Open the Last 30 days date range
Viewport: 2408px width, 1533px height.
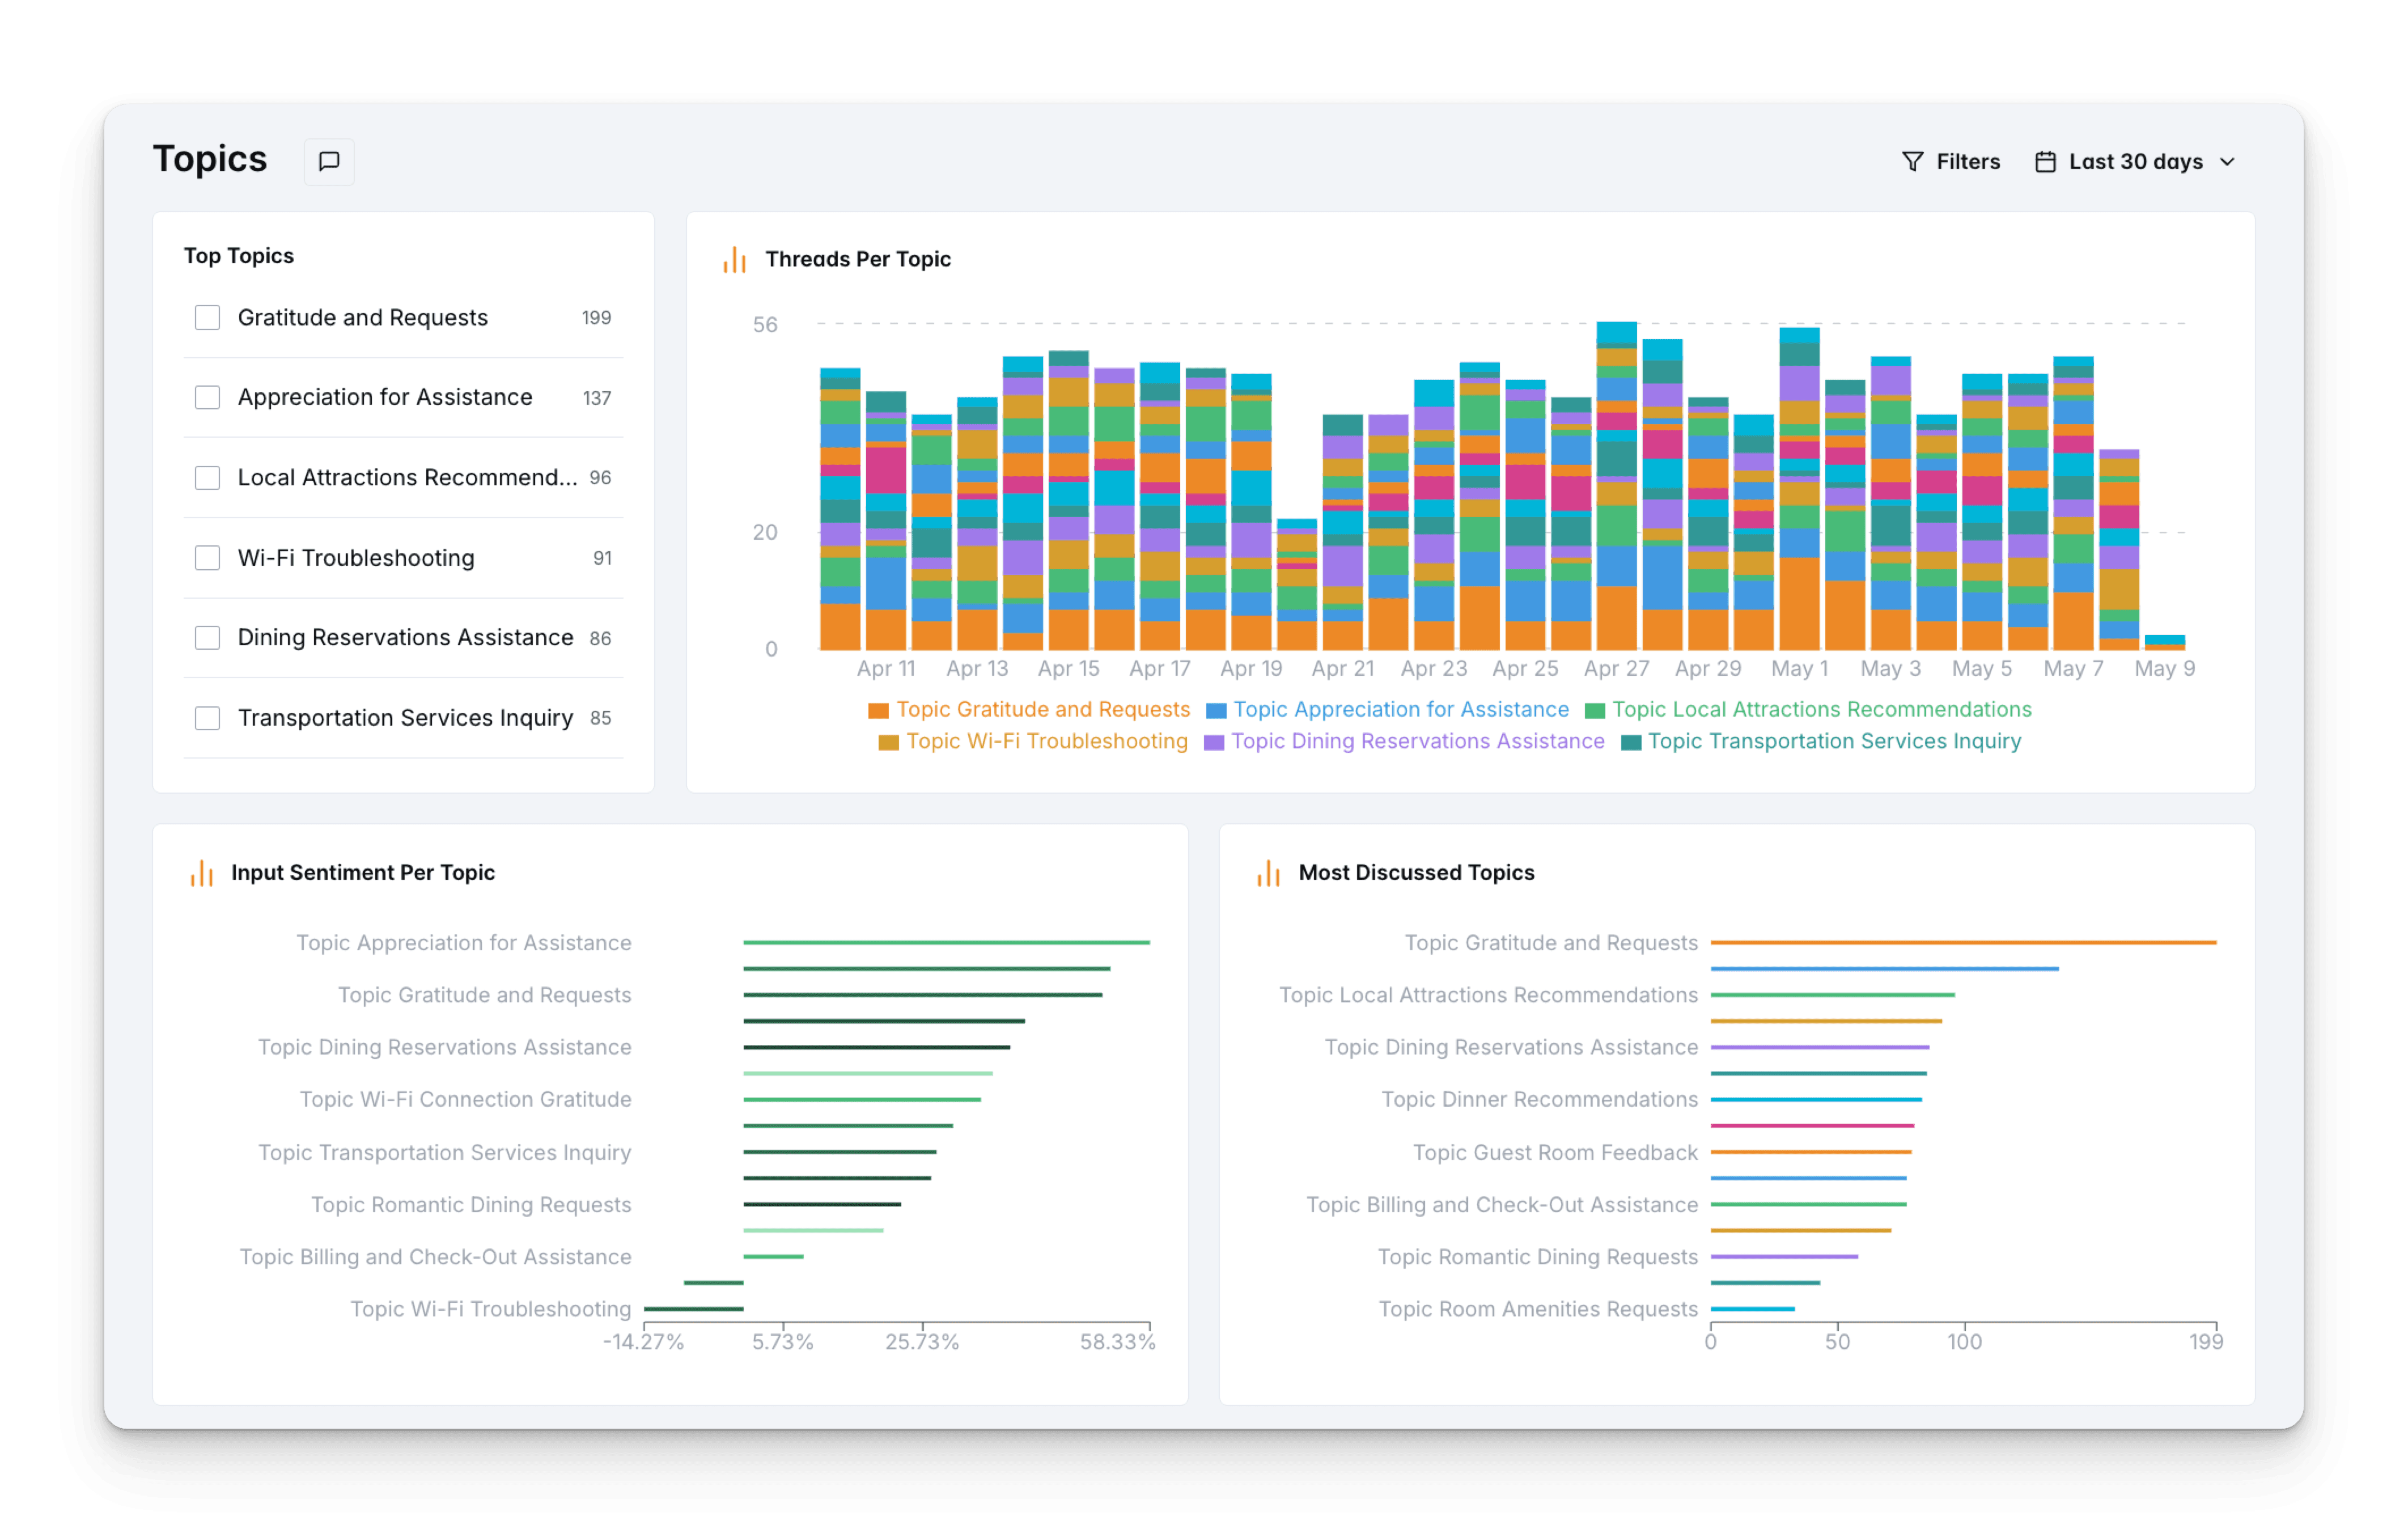point(2135,162)
